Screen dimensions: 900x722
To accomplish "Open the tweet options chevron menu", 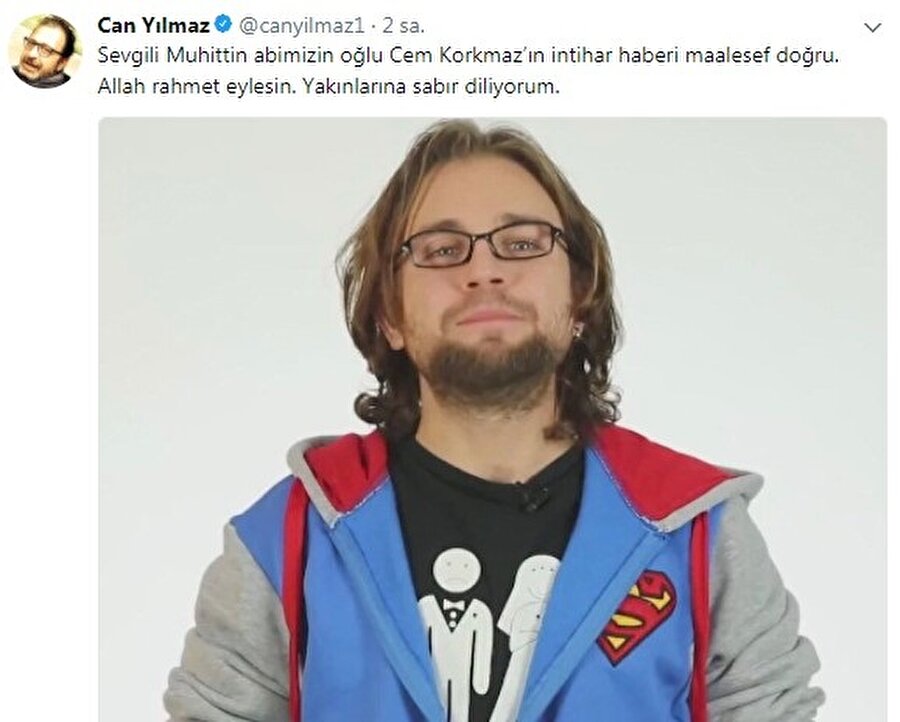I will pyautogui.click(x=872, y=28).
